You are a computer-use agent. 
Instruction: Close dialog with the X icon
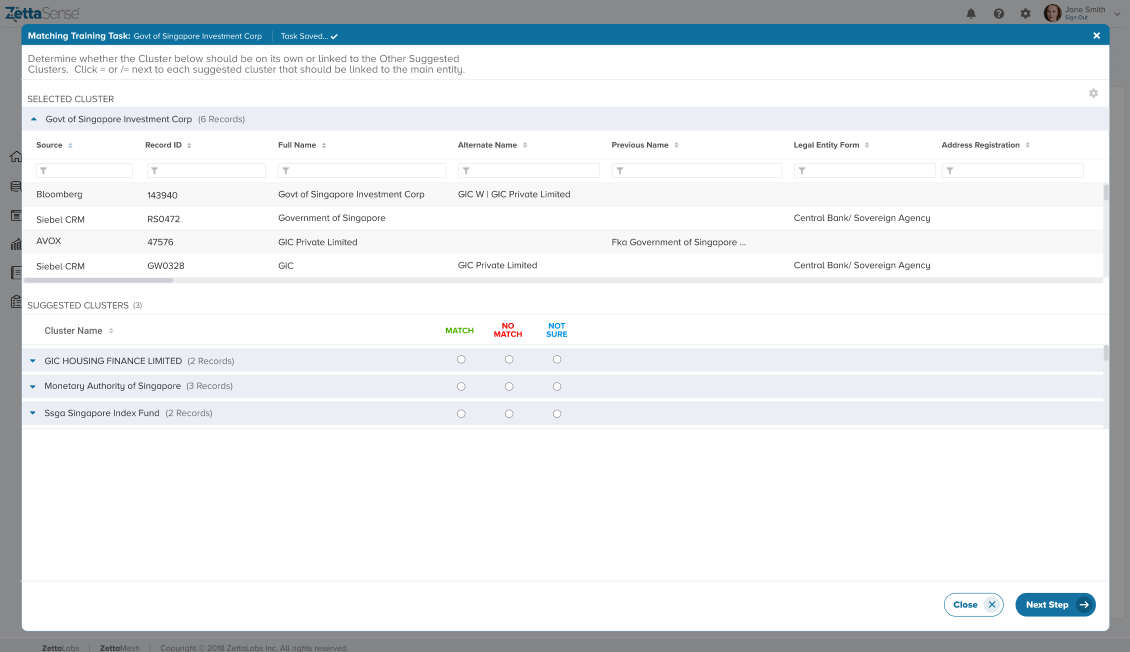[1096, 36]
